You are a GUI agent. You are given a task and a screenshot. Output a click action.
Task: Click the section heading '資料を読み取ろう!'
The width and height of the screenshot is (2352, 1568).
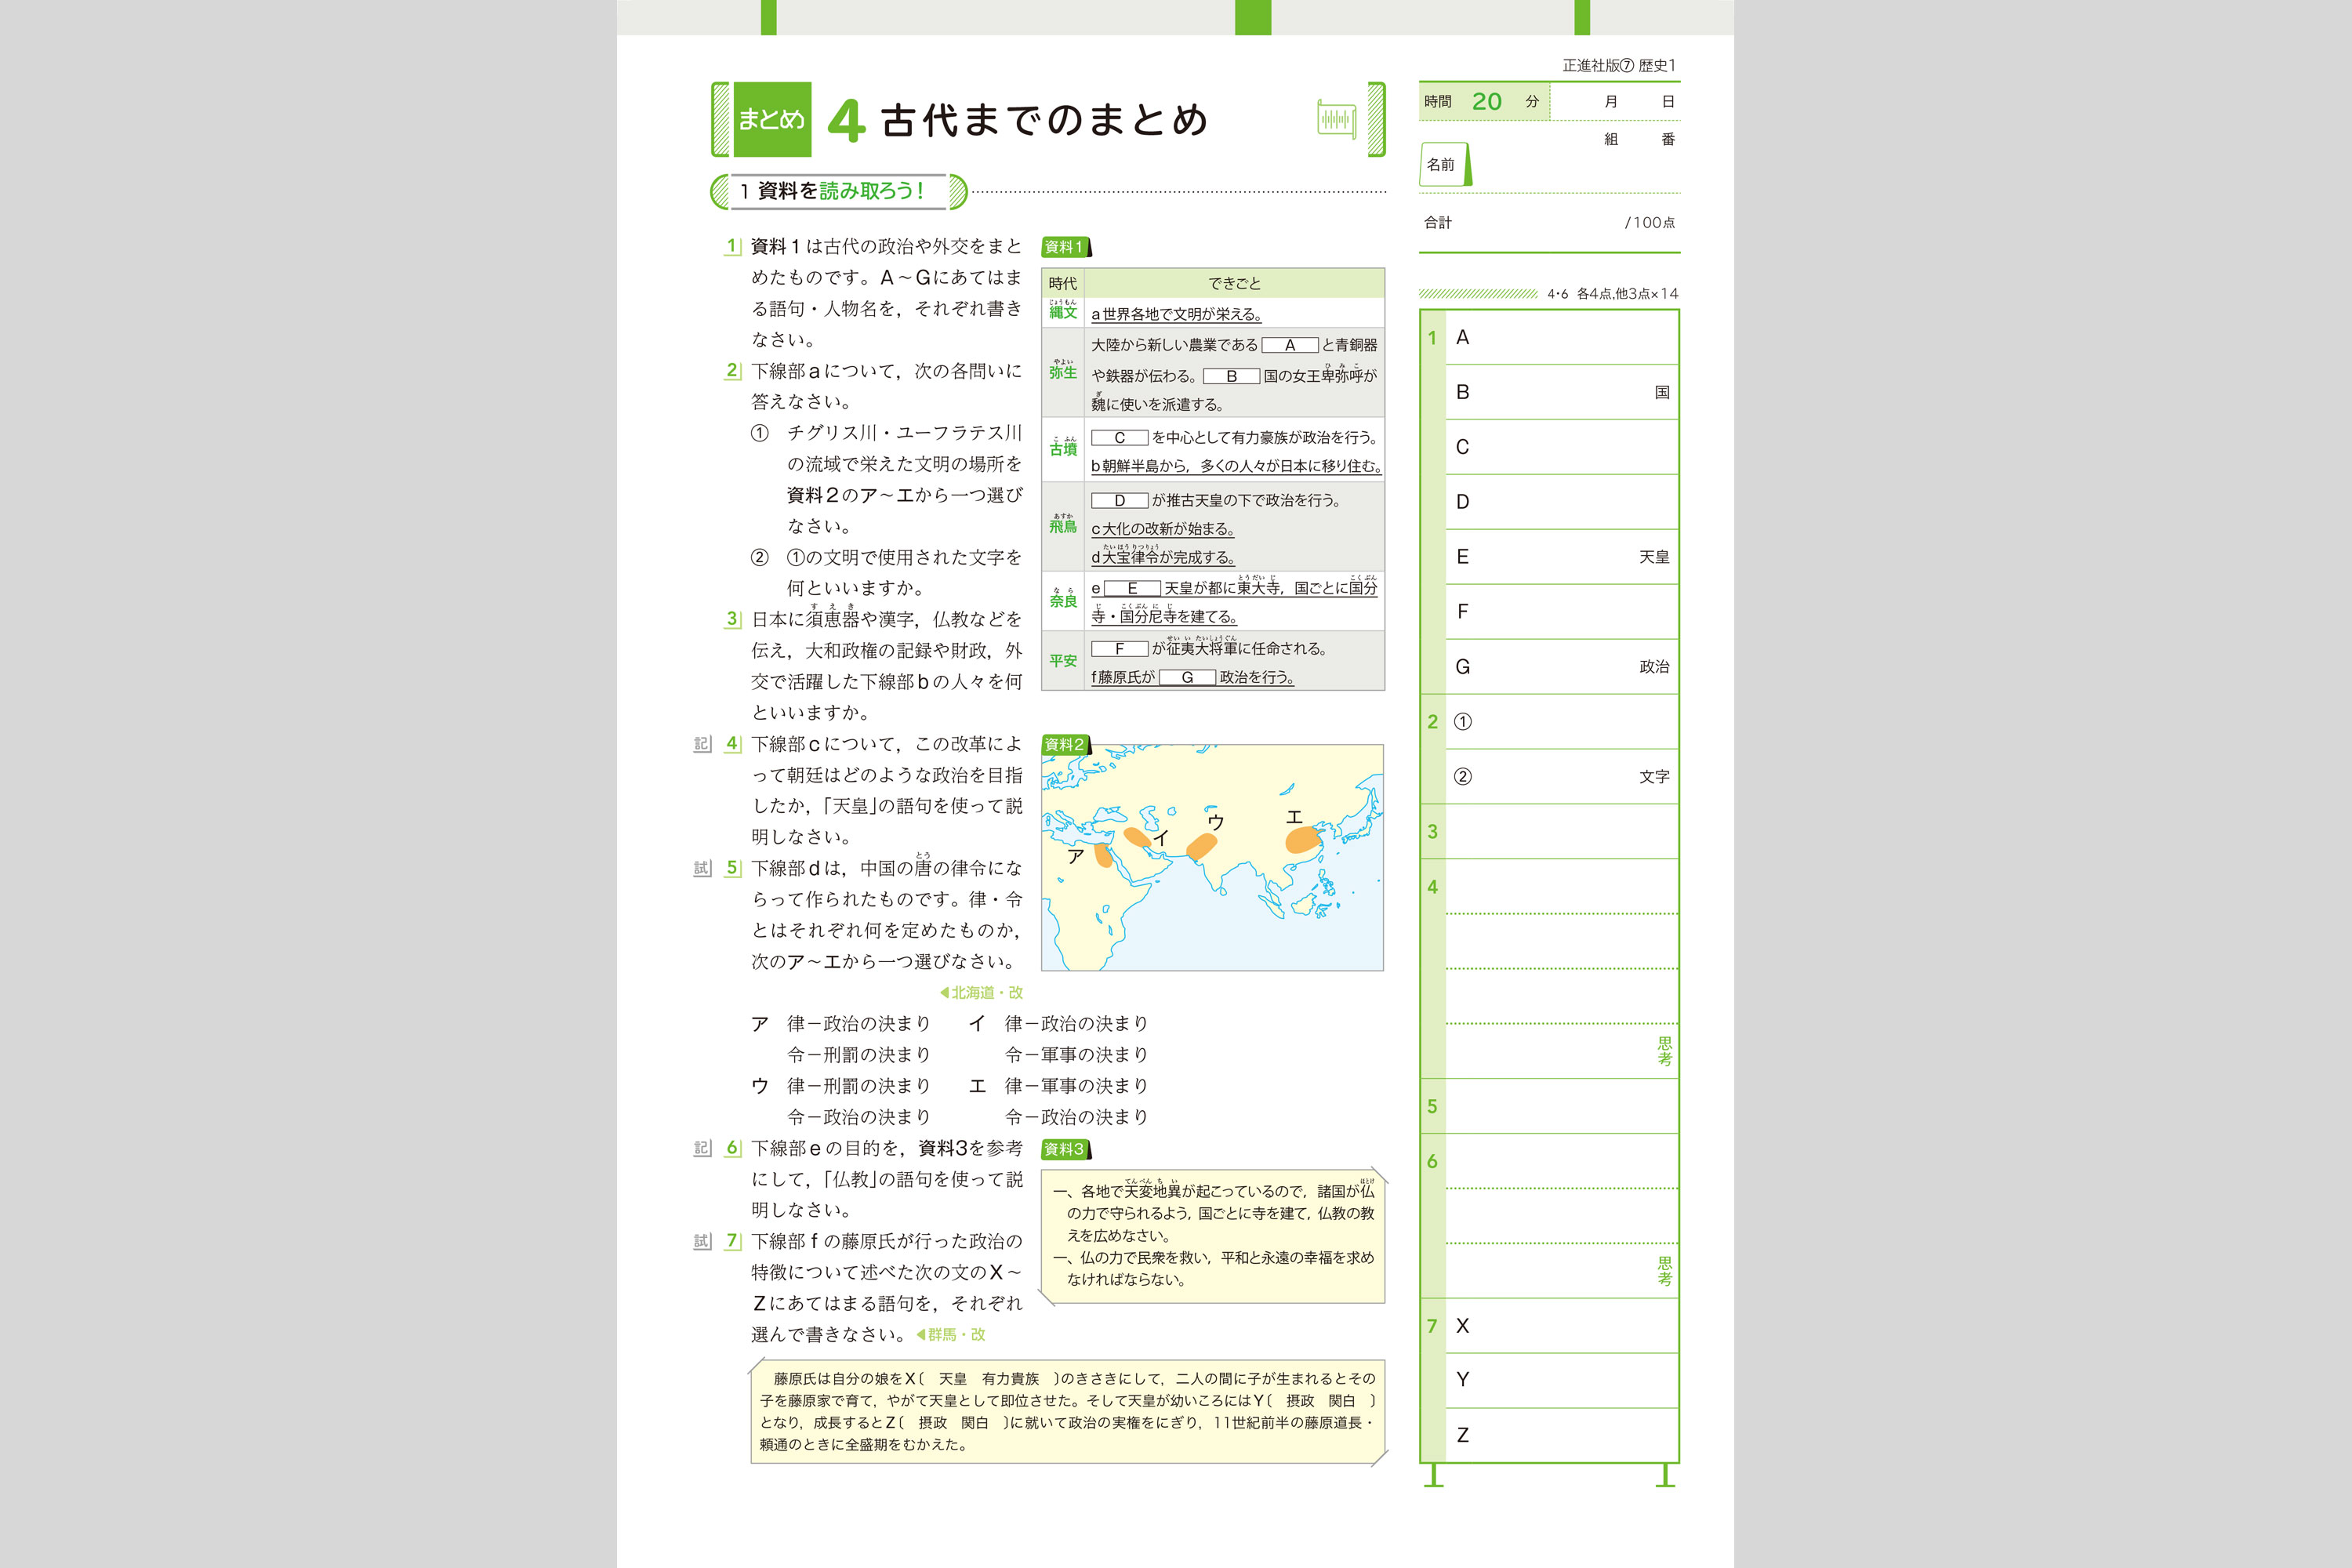(x=840, y=191)
